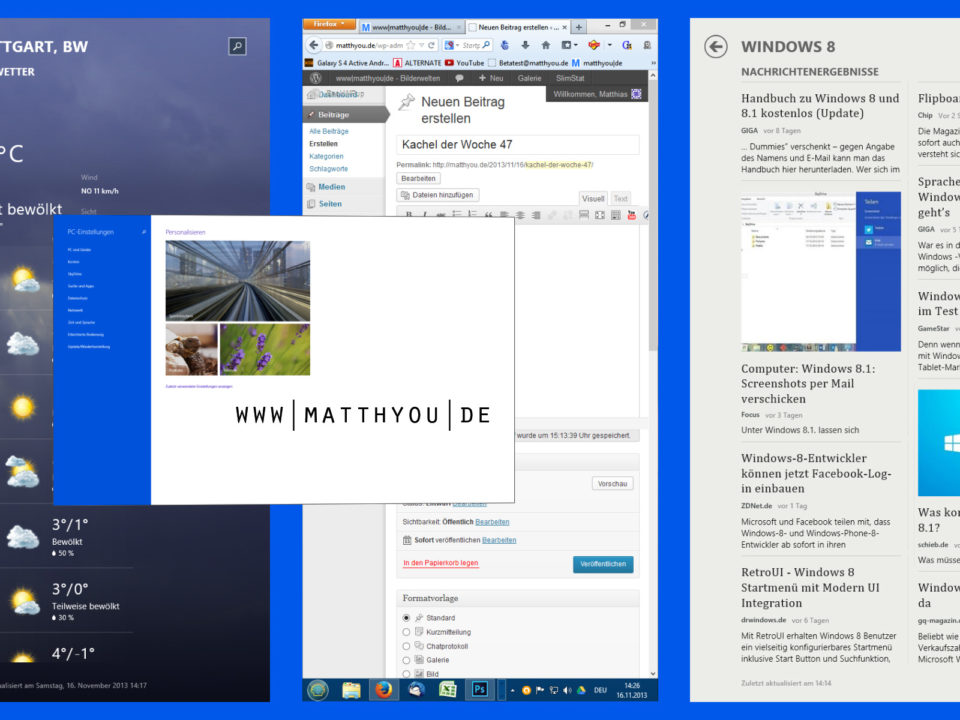Screen dimensions: 960x720
Task: Open the orange Firefox menu button
Action: pos(328,24)
